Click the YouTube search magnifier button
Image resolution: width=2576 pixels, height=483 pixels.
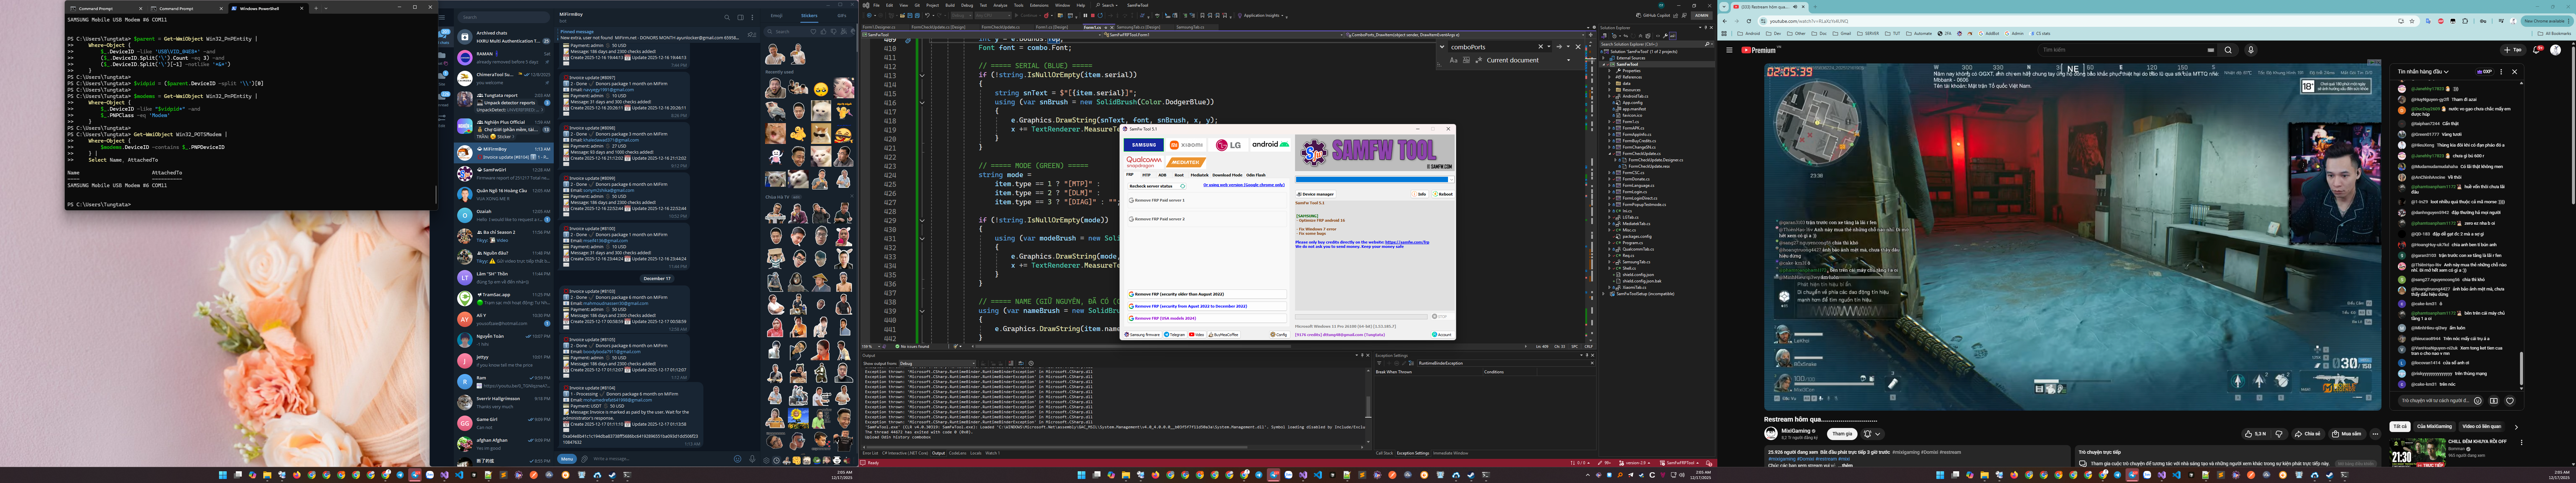[x=2228, y=50]
